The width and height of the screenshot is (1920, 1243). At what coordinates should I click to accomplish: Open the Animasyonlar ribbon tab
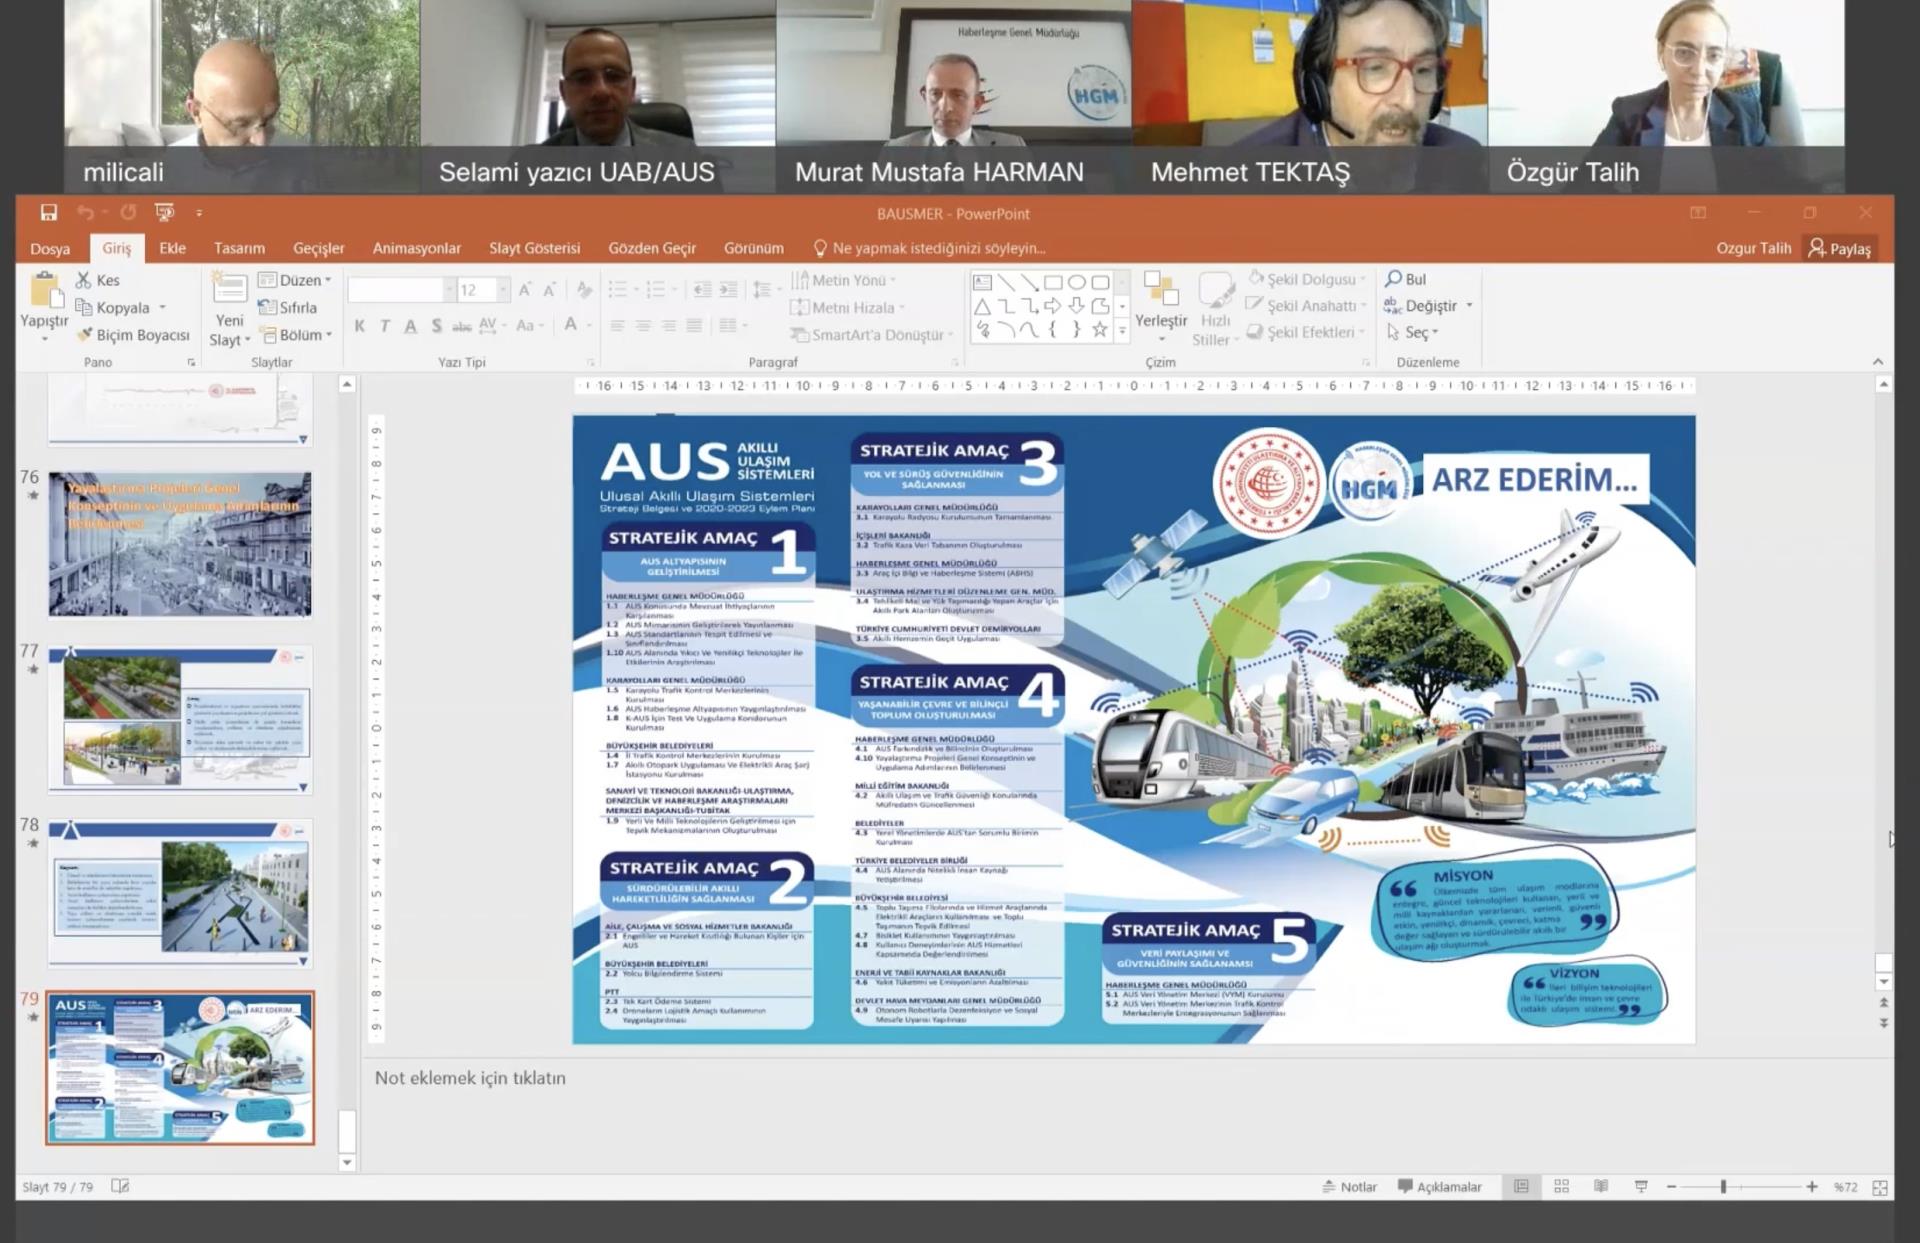coord(416,248)
